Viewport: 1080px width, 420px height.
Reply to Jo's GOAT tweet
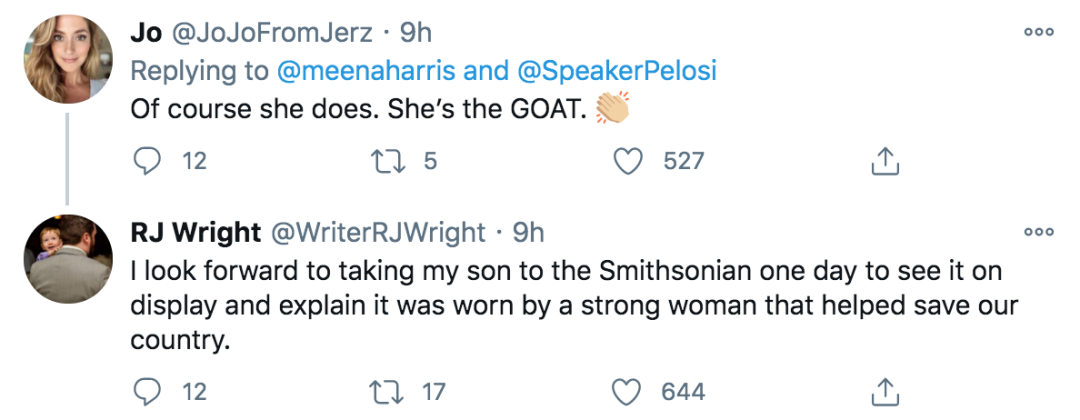pos(146,160)
